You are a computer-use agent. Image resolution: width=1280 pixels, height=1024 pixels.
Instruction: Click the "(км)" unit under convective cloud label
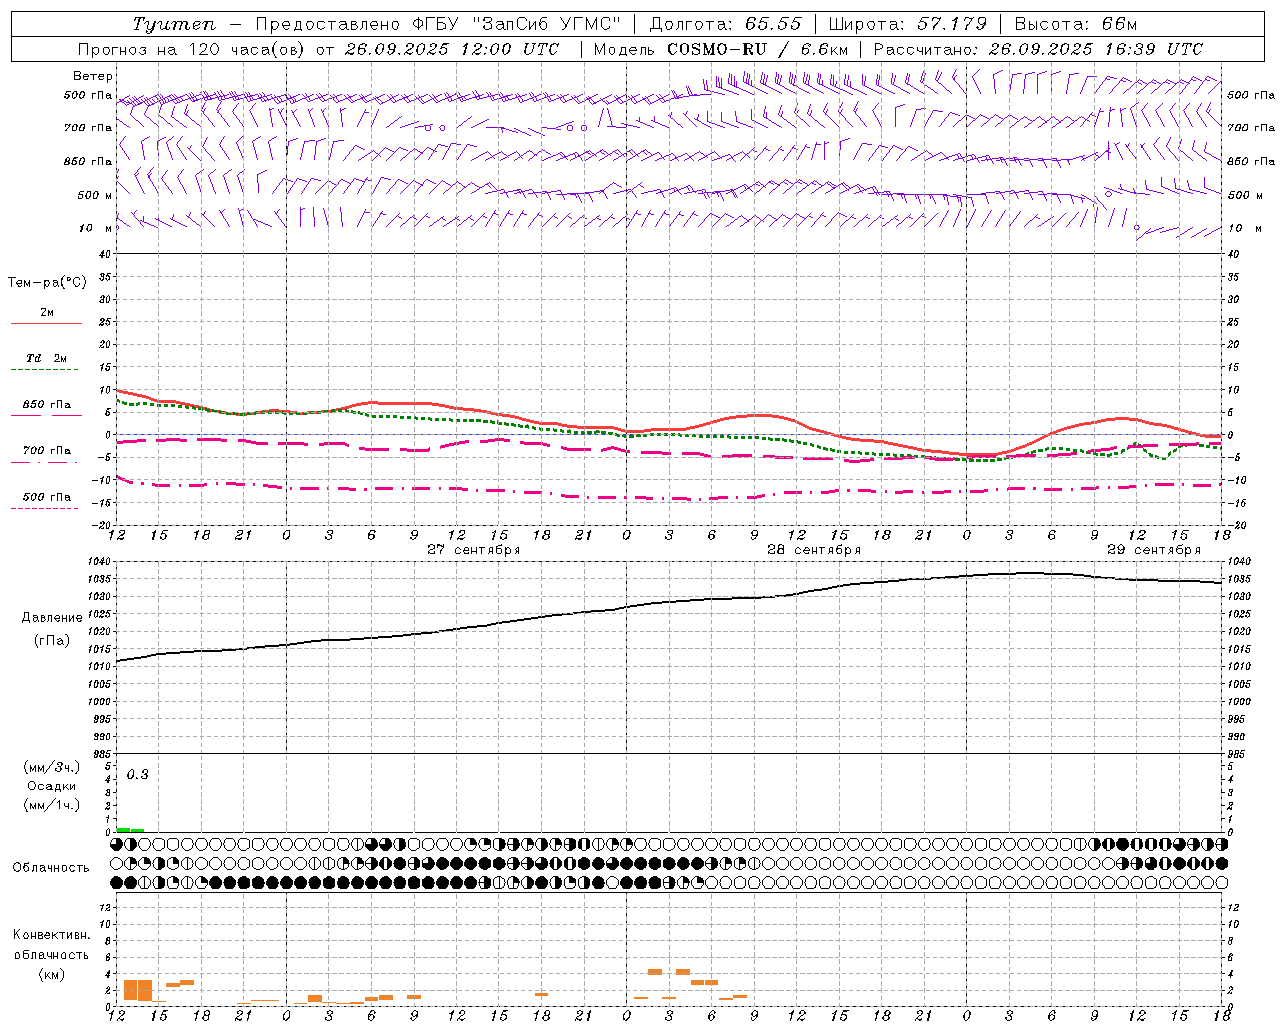(x=52, y=974)
